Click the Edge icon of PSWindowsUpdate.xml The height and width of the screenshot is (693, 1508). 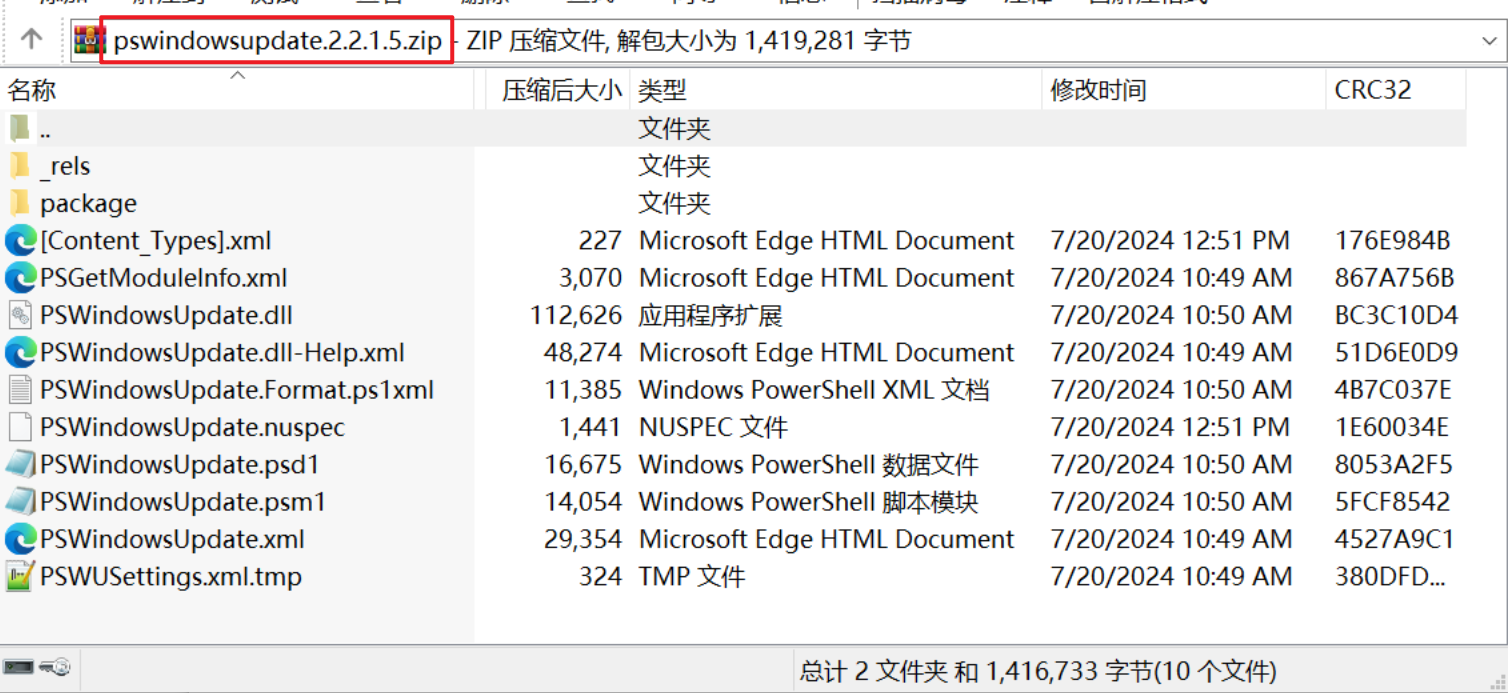coord(20,540)
